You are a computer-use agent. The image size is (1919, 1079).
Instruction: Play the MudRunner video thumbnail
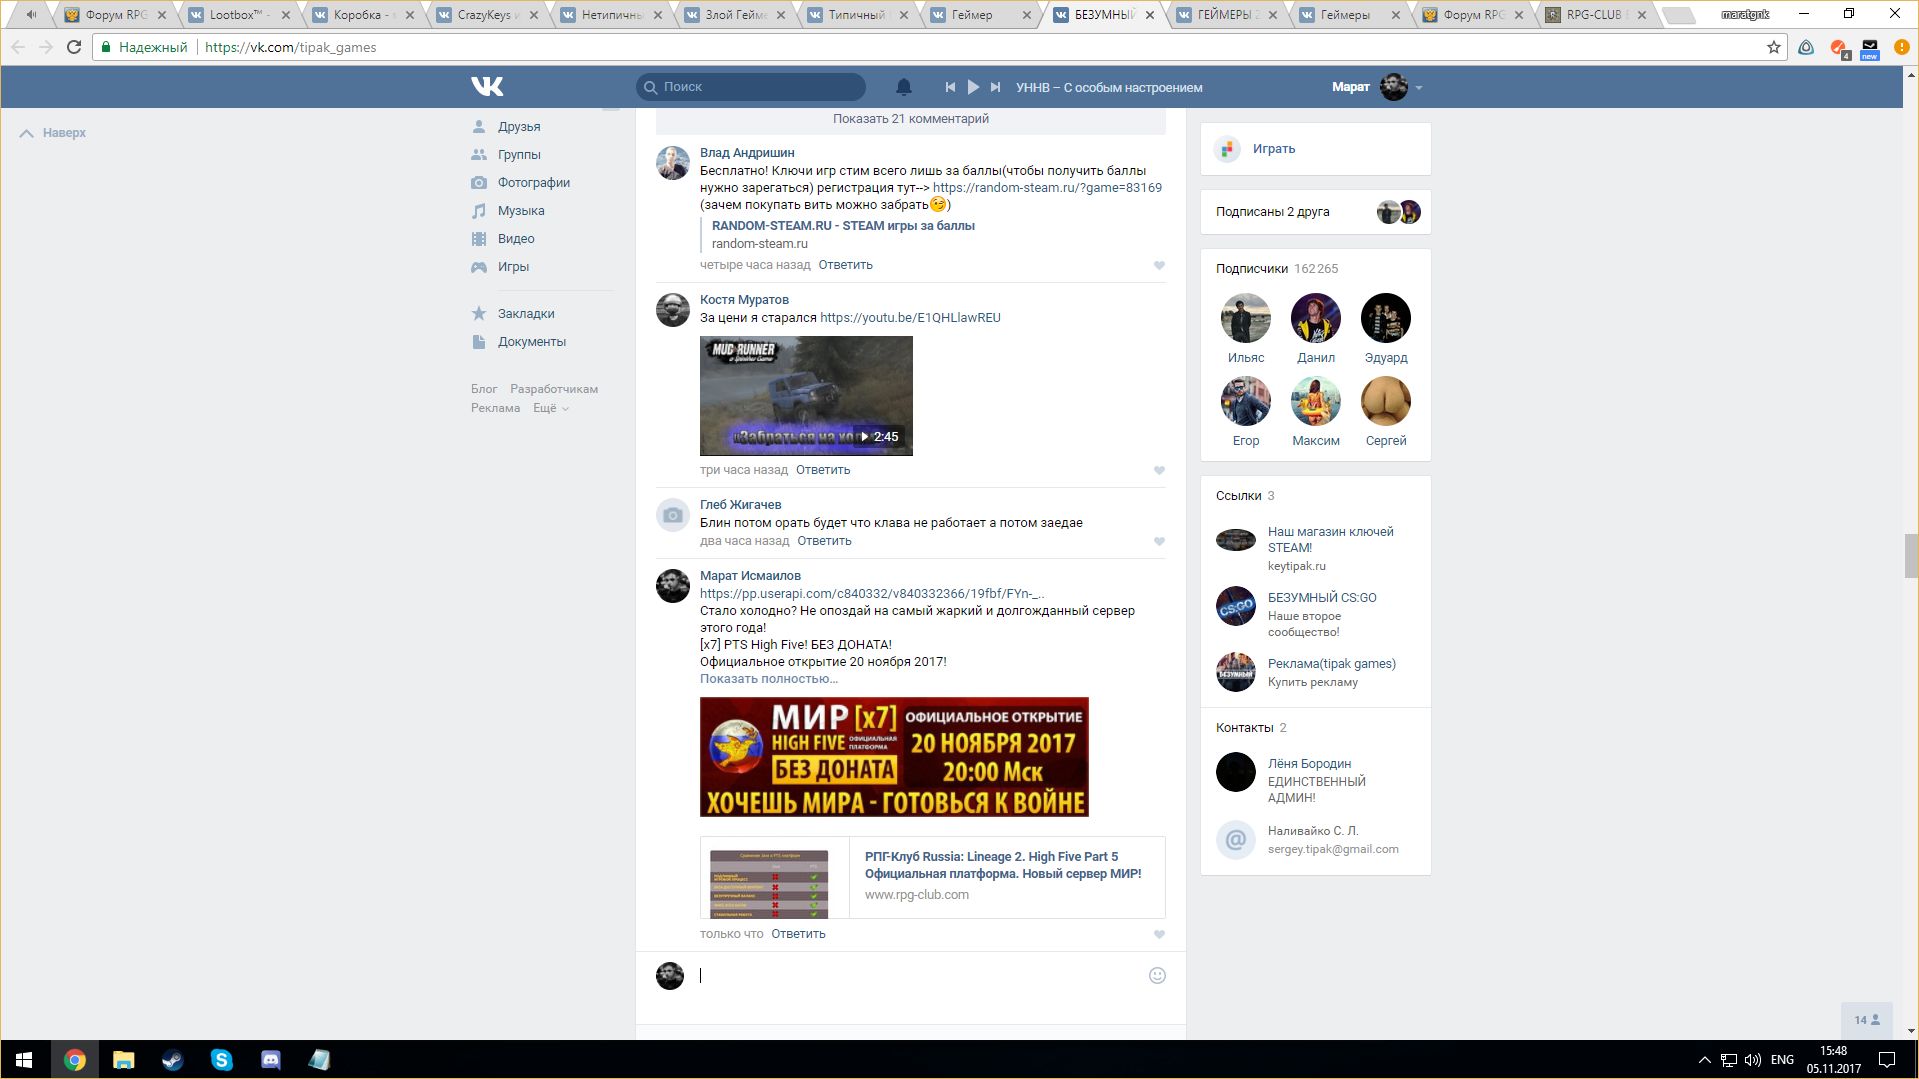(x=806, y=395)
